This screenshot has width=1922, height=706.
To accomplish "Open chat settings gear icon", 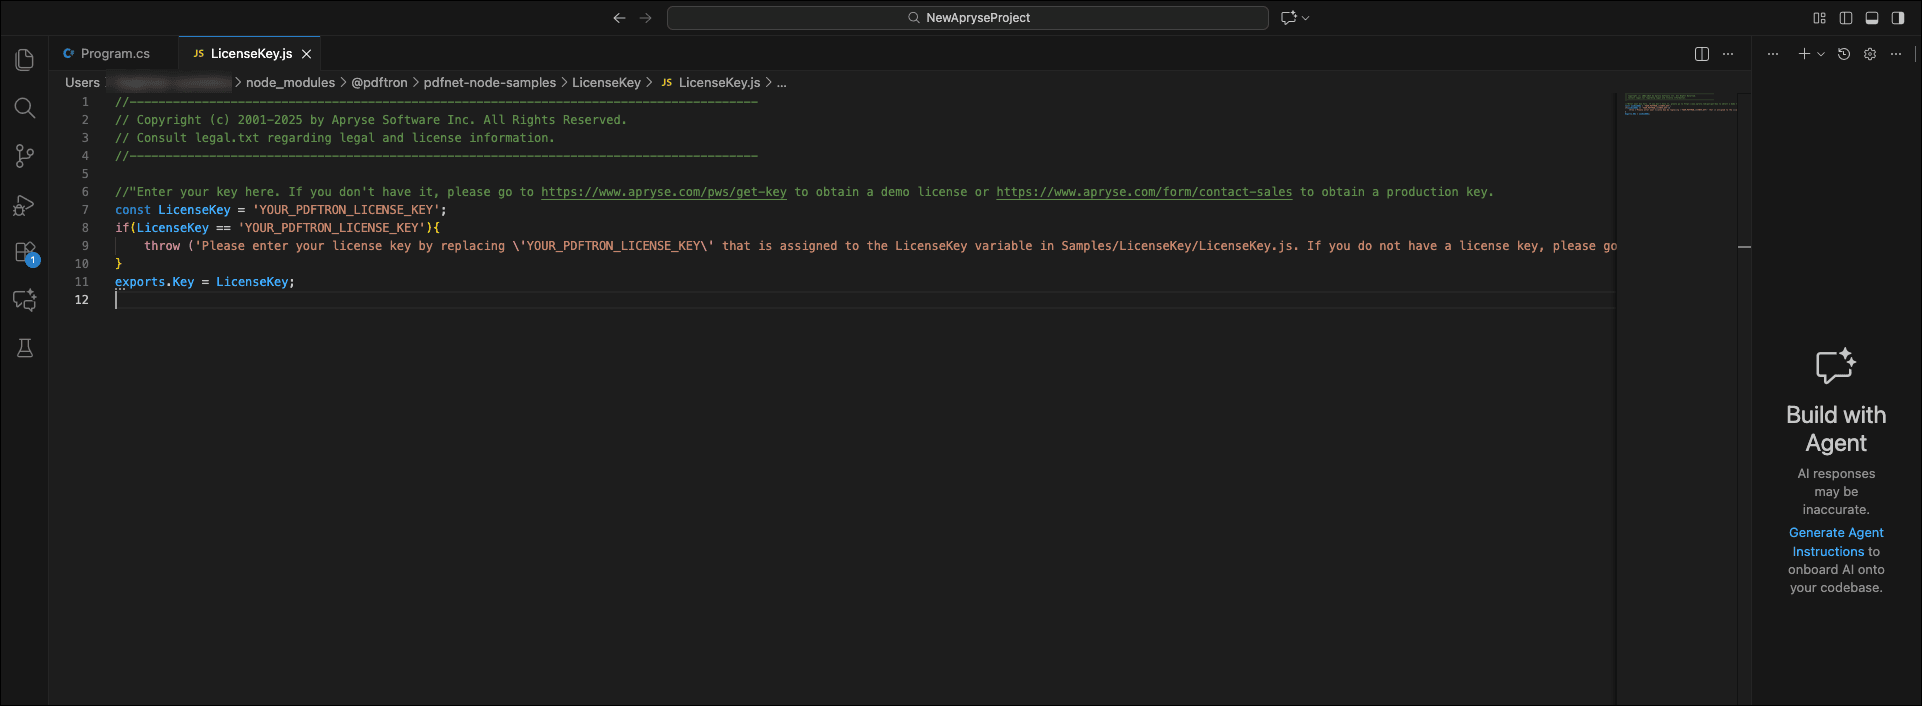I will point(1870,54).
